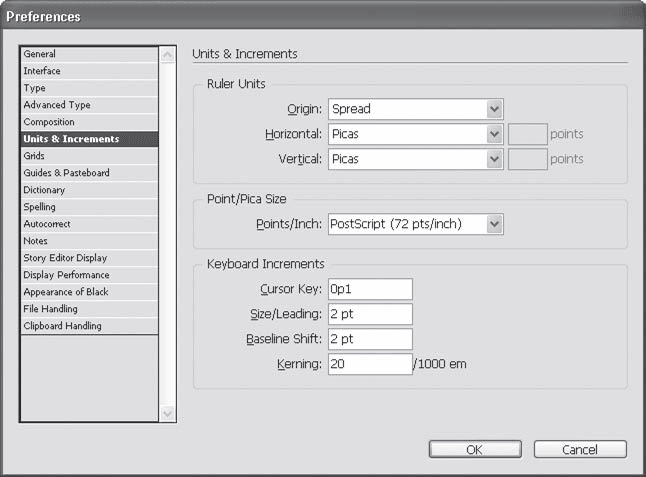646x477 pixels.
Task: Focus the Size/Leading input field
Action: click(x=369, y=314)
